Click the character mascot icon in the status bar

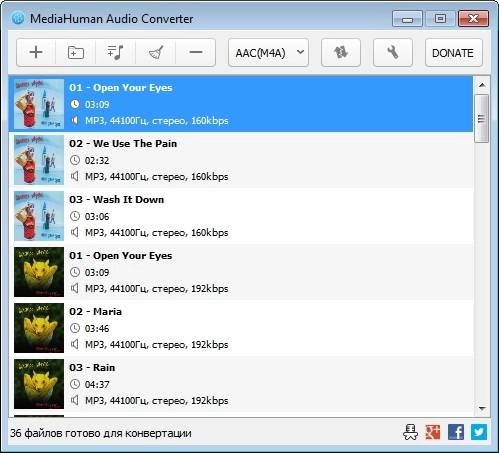tap(410, 432)
